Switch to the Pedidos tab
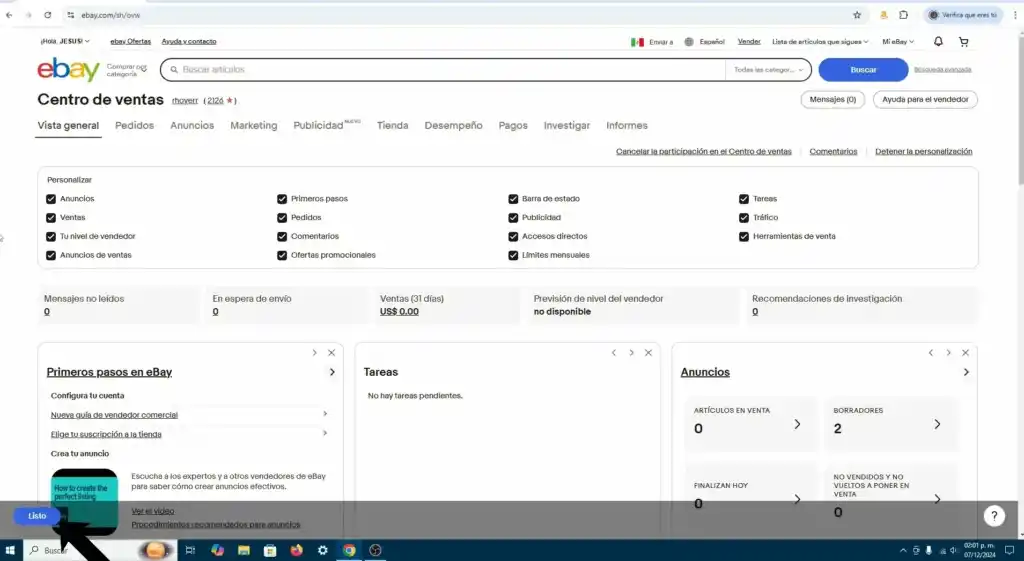 [x=135, y=125]
